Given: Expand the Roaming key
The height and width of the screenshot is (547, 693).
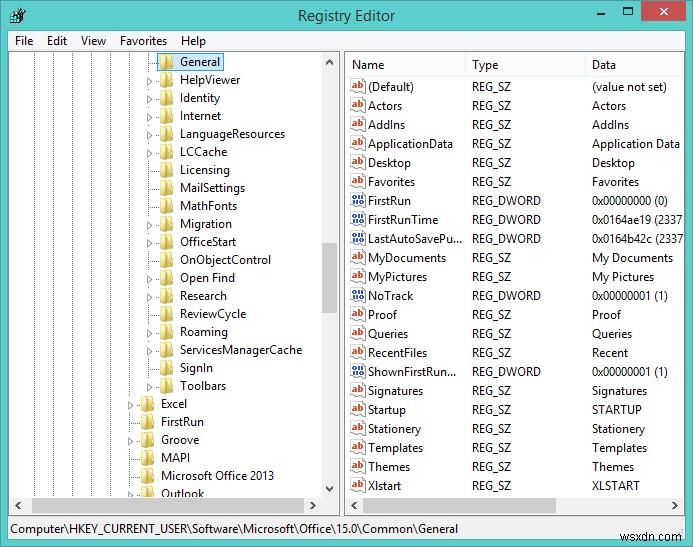Looking at the screenshot, I should click(x=149, y=333).
